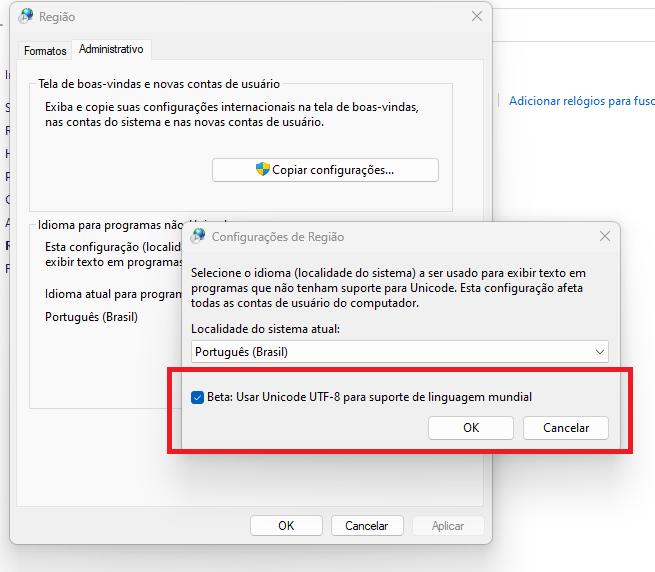Image resolution: width=655 pixels, height=572 pixels.
Task: Click the Selecione o idioma description text
Action: point(388,288)
